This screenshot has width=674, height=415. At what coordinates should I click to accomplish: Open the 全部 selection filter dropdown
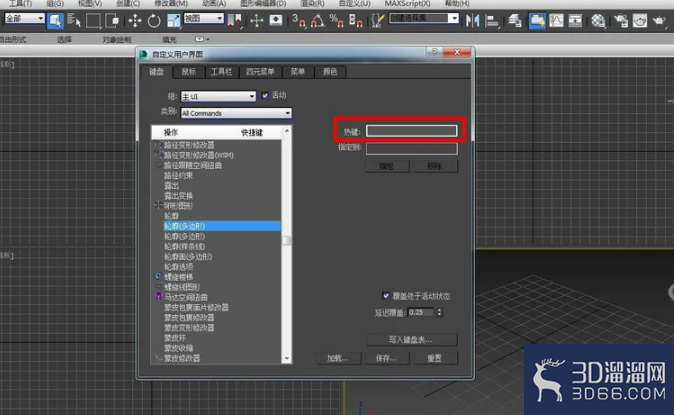(x=25, y=18)
